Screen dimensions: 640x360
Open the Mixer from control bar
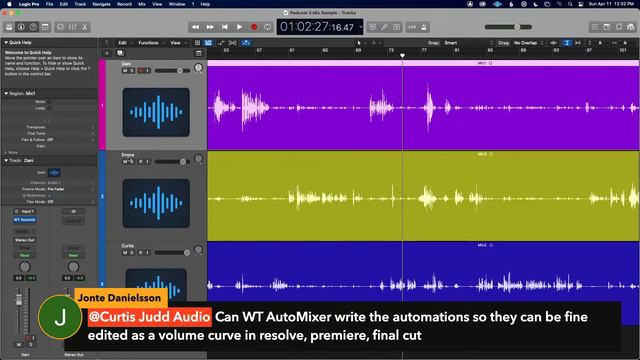pos(73,27)
